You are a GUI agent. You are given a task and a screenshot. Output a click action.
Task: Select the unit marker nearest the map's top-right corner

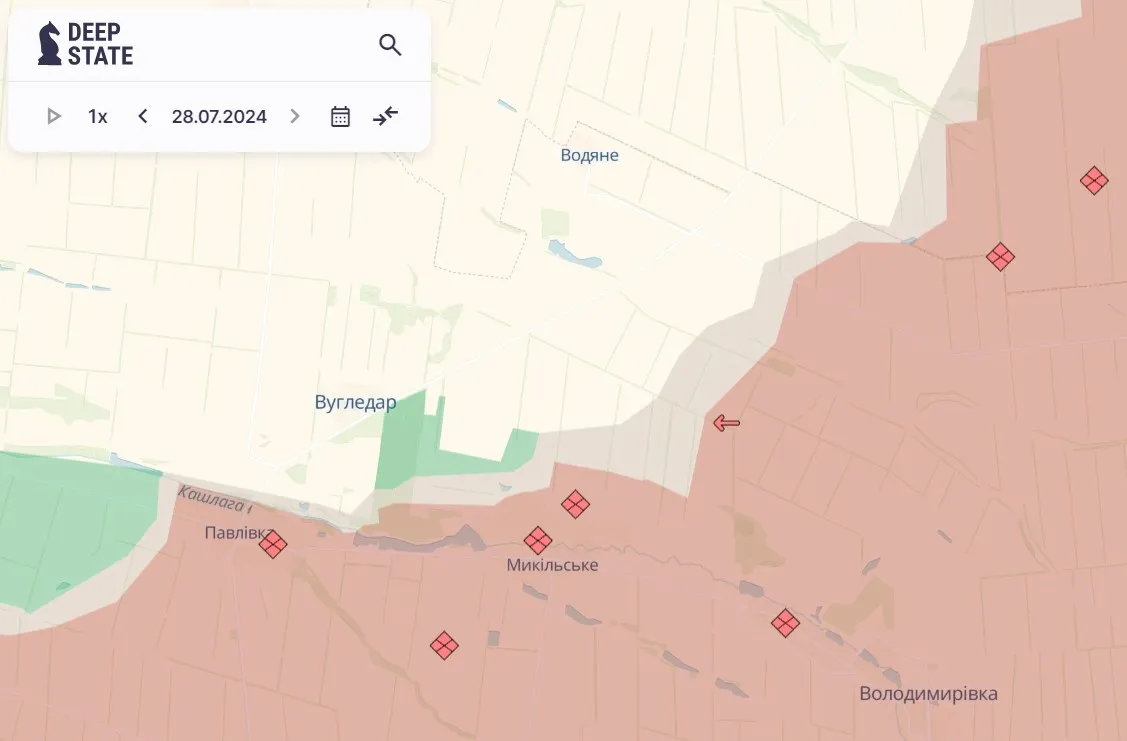[x=1094, y=181]
